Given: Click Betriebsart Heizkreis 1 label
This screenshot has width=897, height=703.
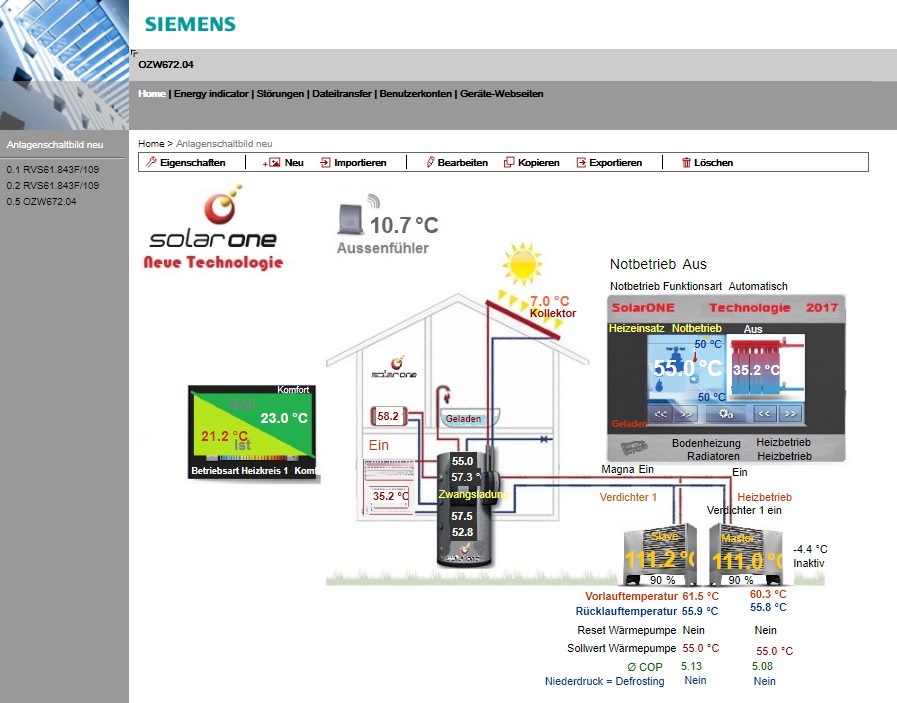Looking at the screenshot, I should (240, 471).
